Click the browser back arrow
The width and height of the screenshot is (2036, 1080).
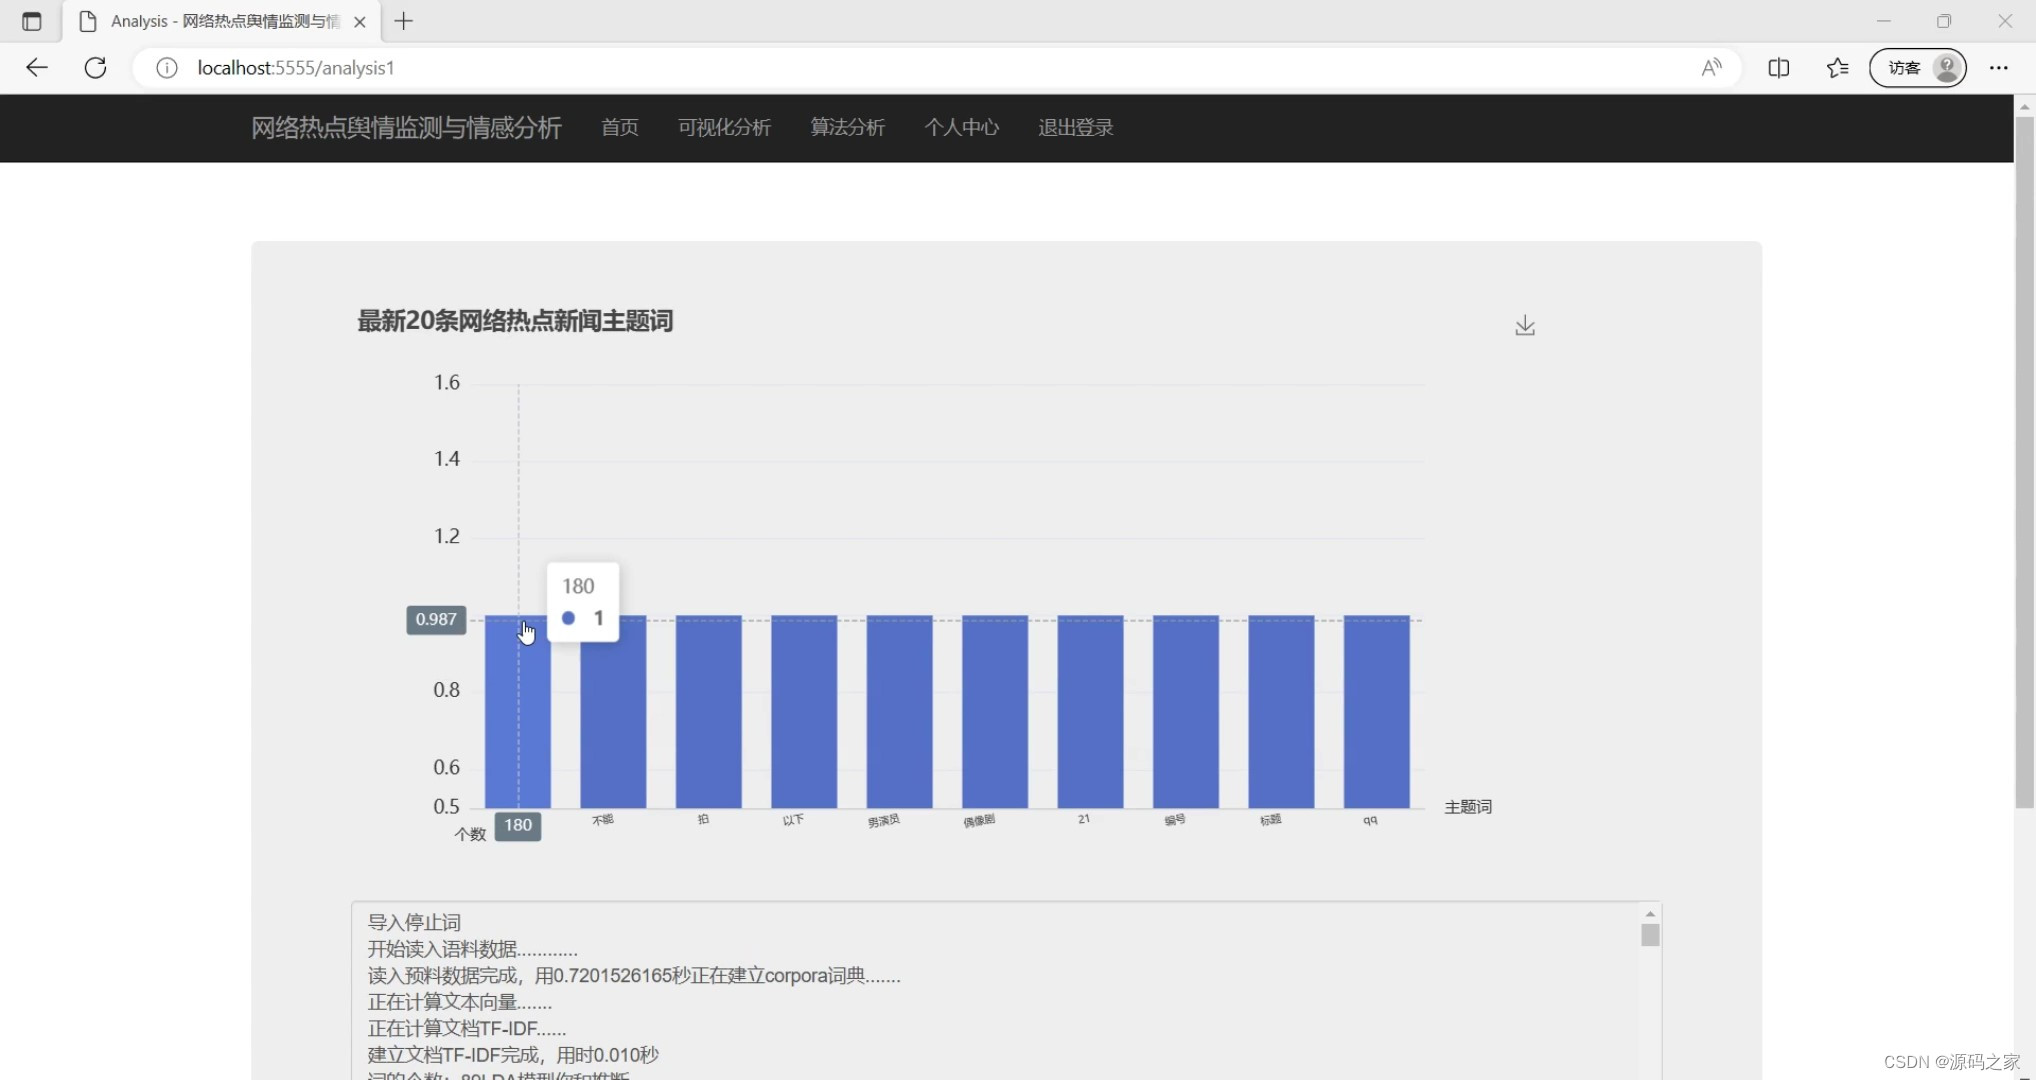point(37,68)
